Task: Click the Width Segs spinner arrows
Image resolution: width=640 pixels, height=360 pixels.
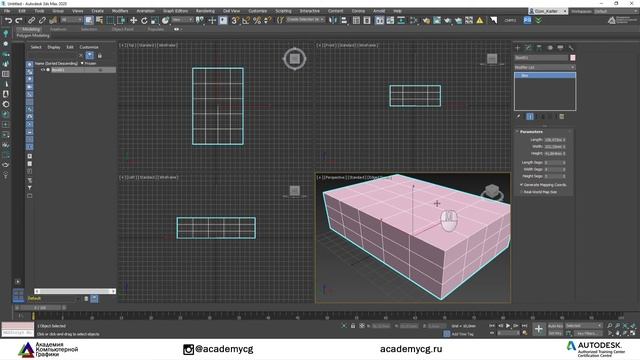Action: 564,169
